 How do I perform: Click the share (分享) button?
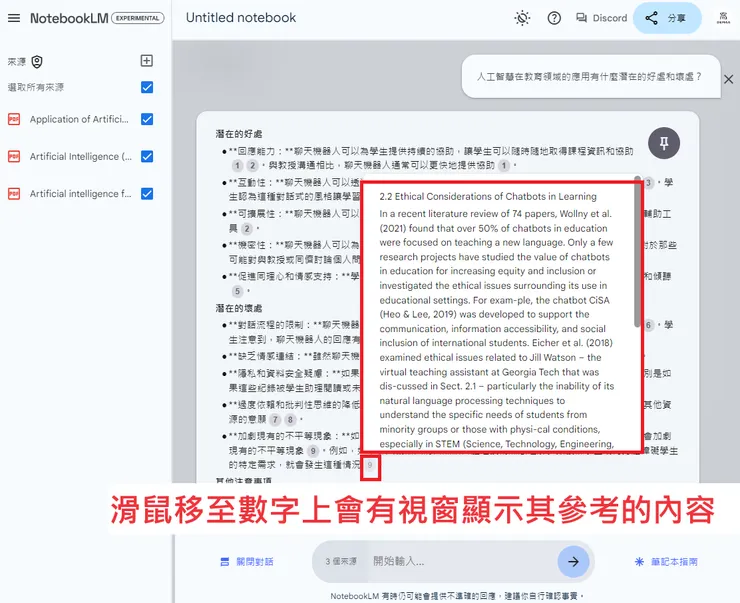point(667,18)
